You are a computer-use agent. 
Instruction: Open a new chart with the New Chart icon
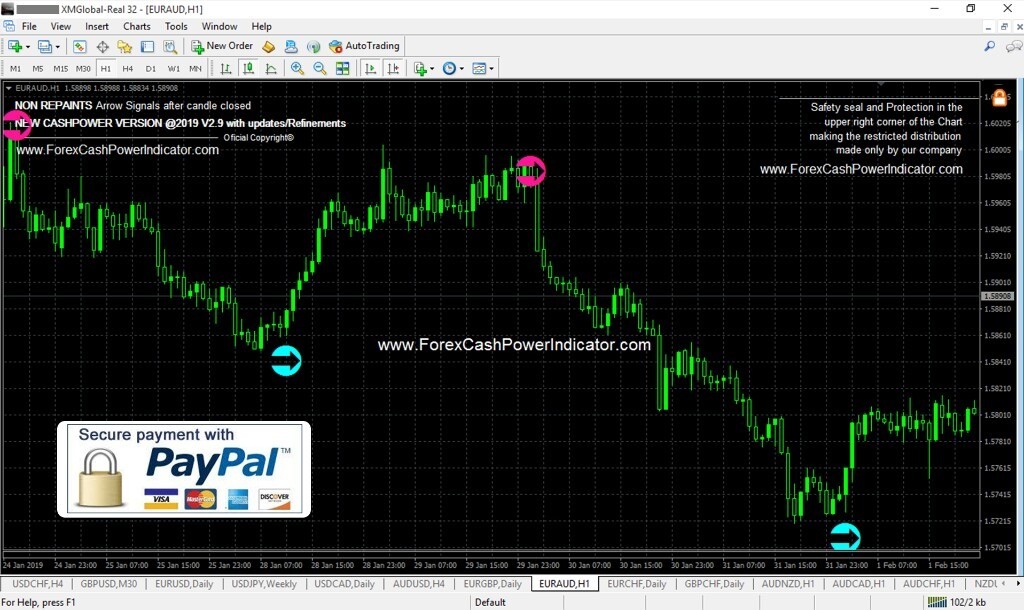click(15, 46)
